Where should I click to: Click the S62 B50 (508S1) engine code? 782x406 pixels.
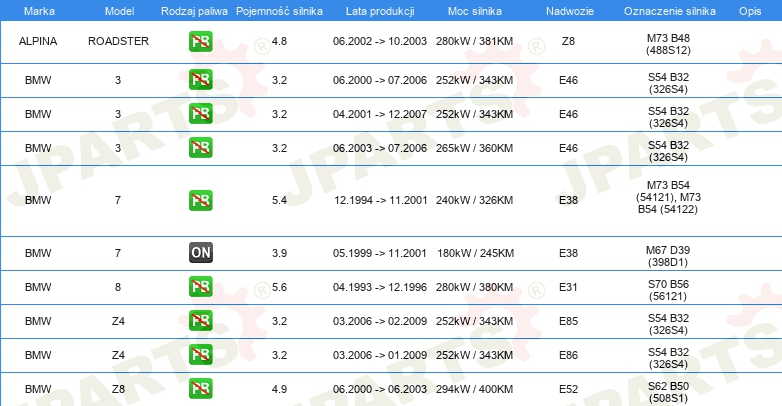pyautogui.click(x=668, y=392)
